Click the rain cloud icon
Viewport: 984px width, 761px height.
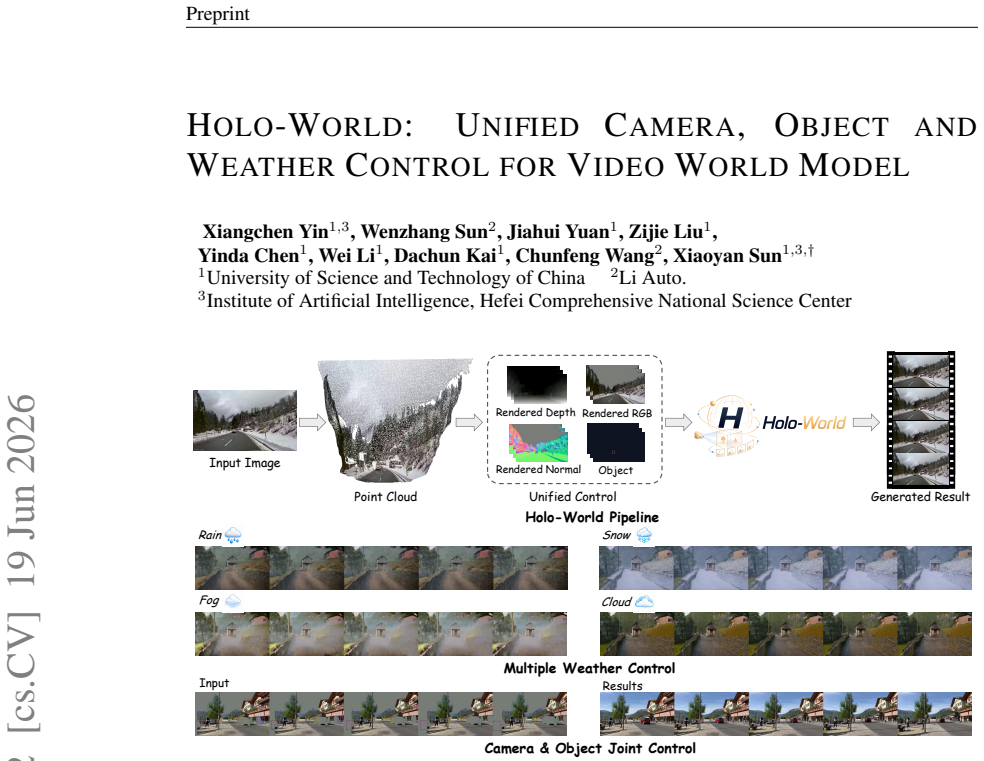pos(233,535)
